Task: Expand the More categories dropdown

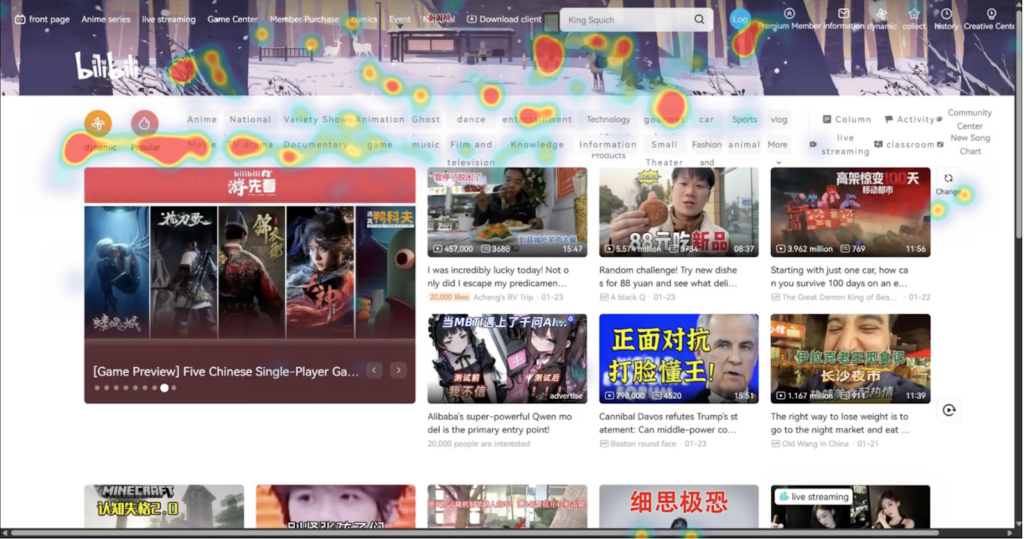Action: (777, 145)
